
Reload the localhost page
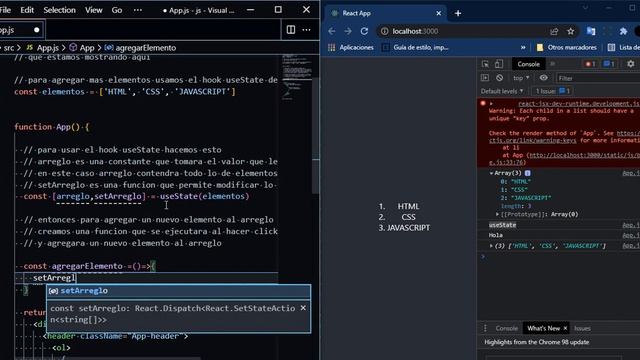pyautogui.click(x=364, y=31)
